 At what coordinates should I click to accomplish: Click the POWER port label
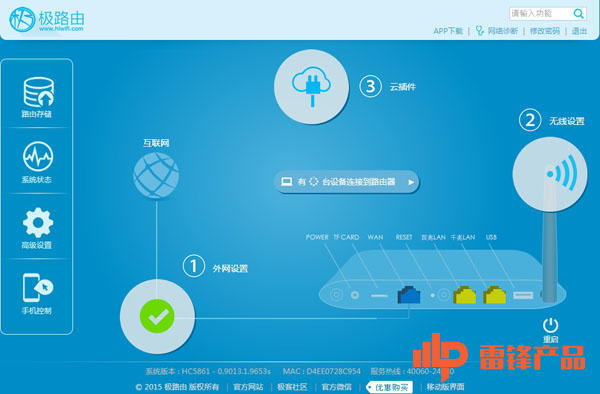[x=317, y=237]
